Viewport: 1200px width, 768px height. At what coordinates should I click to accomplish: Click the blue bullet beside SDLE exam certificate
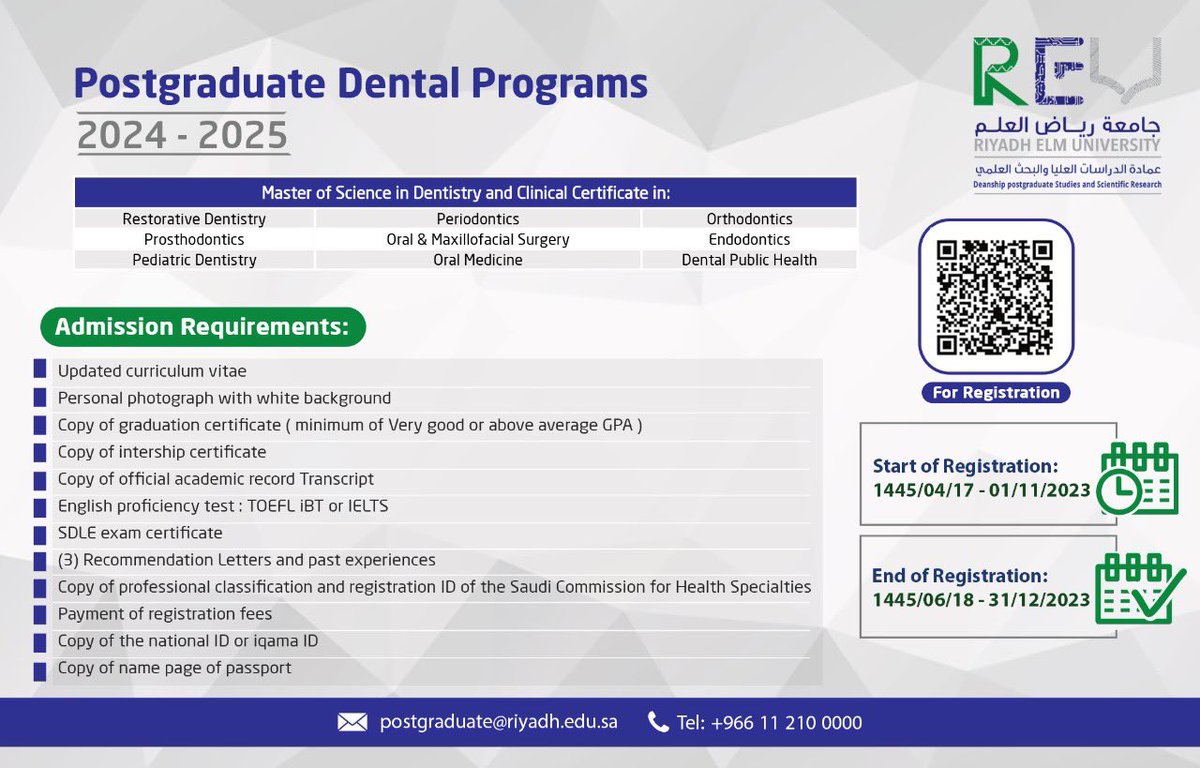(x=40, y=533)
